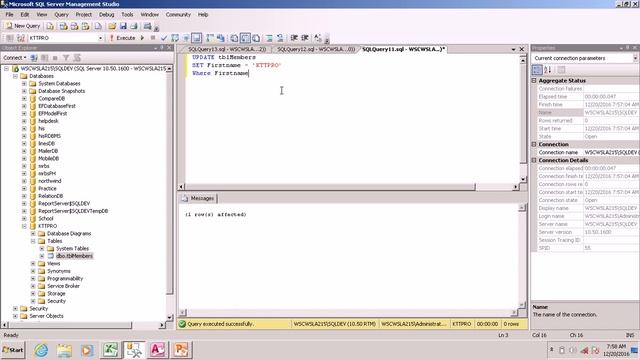Comment out the selected lines icon

pos(269,38)
